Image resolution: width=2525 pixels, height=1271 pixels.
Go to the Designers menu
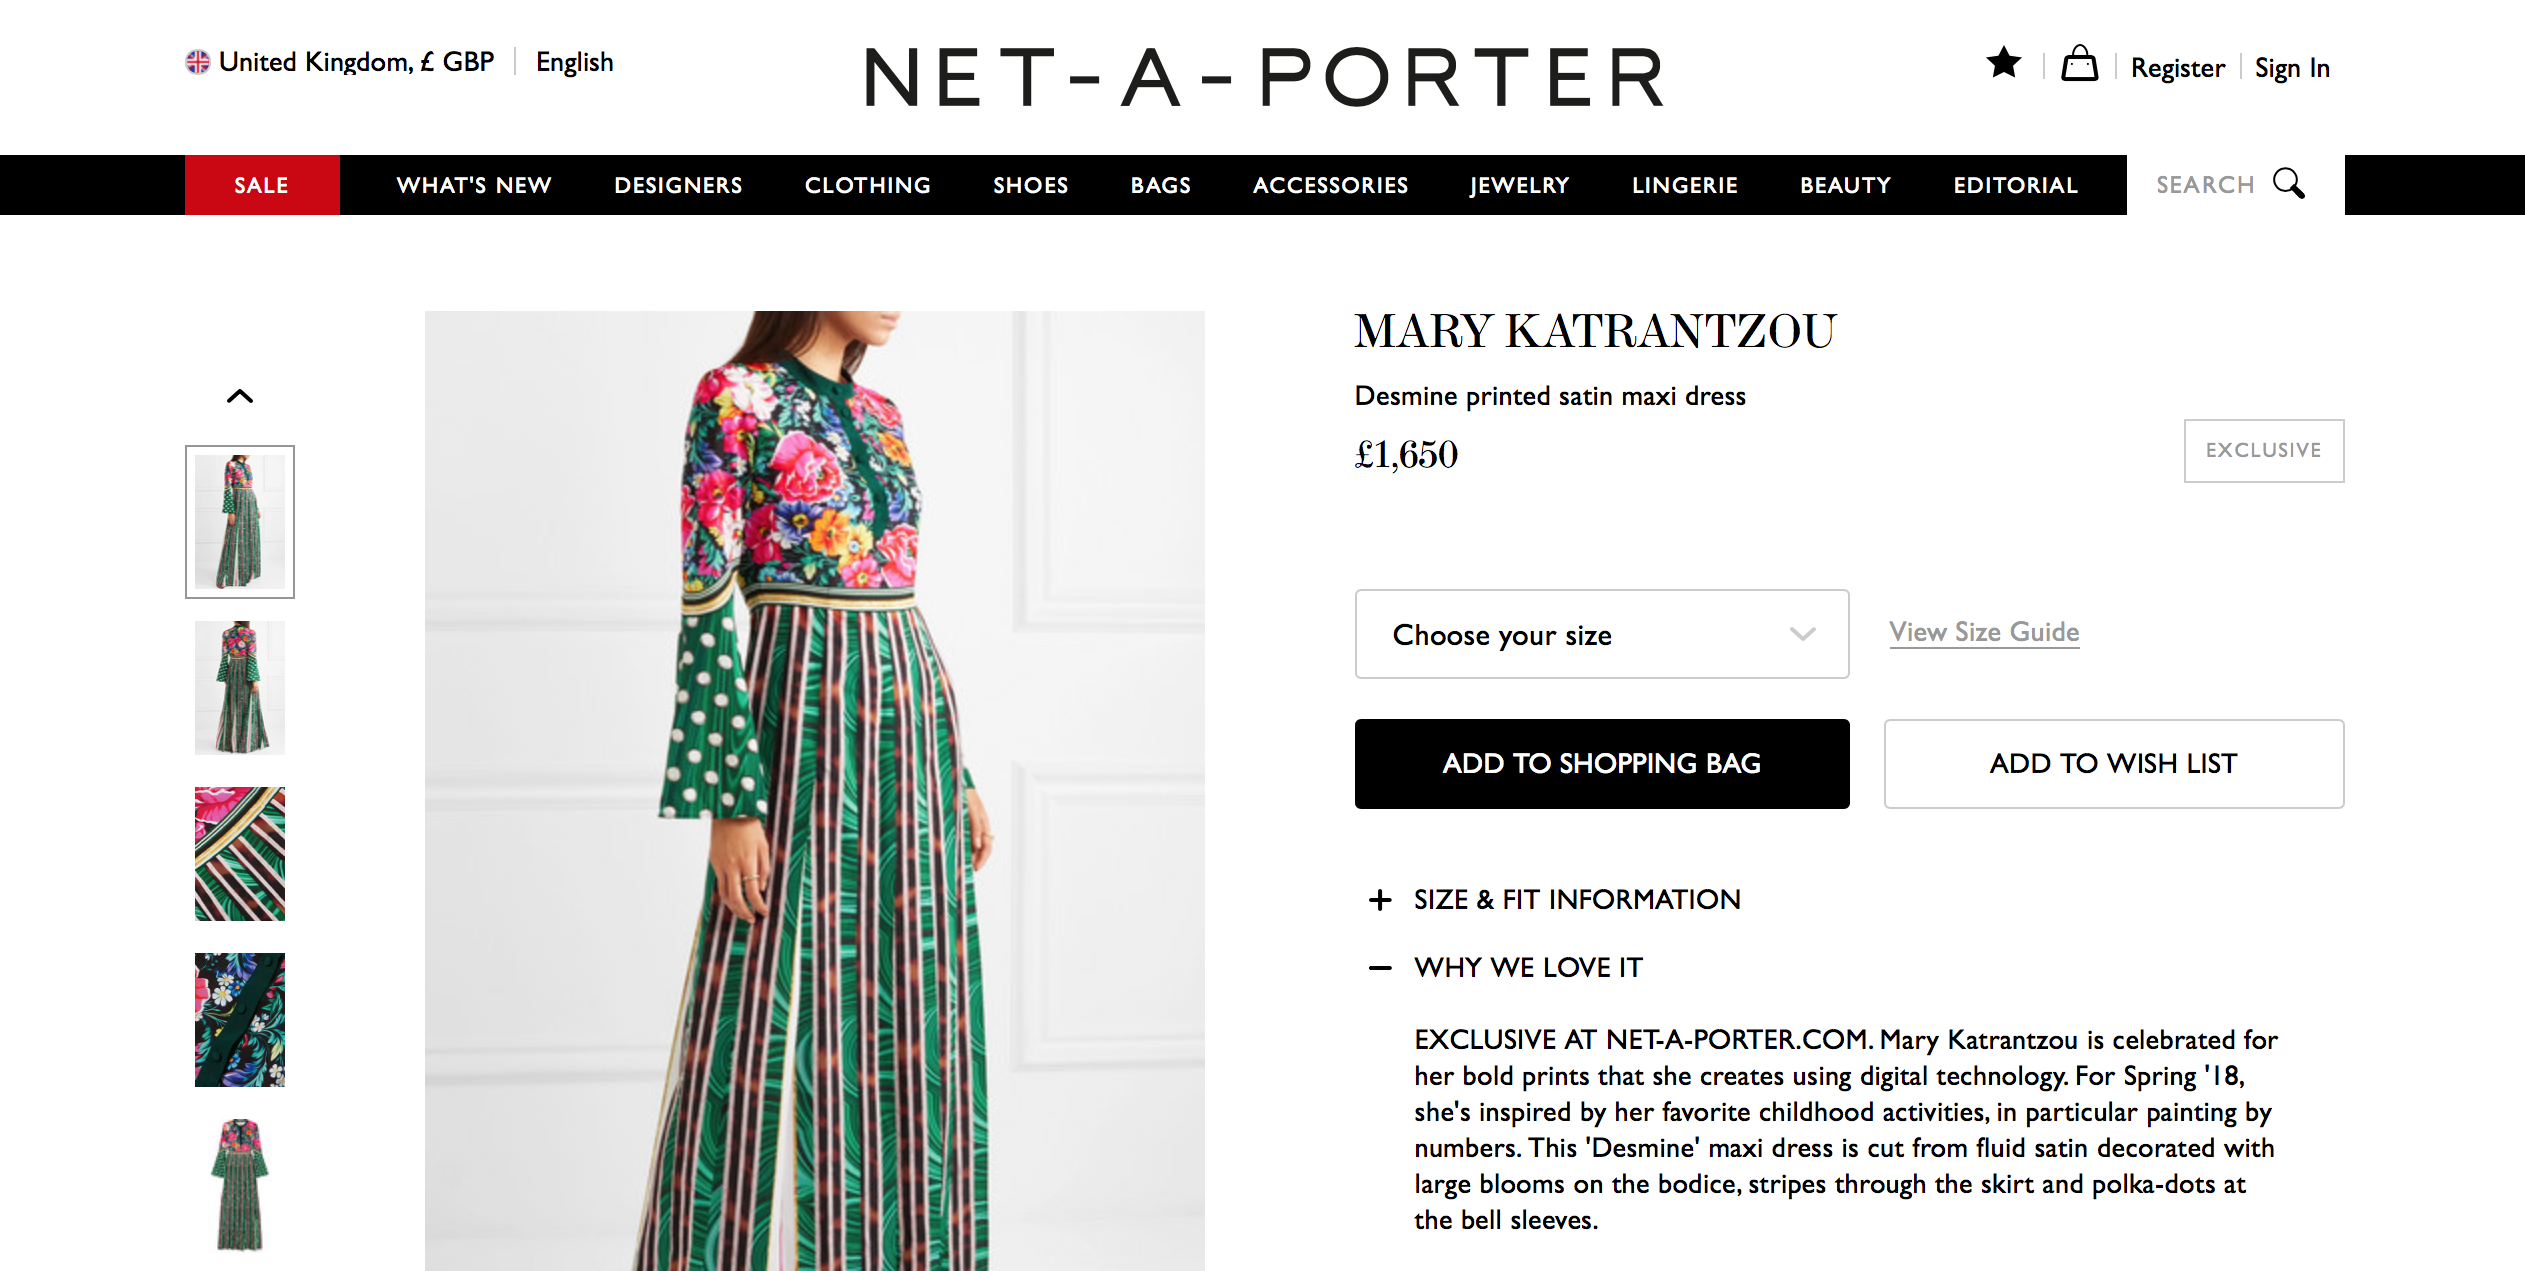click(678, 185)
